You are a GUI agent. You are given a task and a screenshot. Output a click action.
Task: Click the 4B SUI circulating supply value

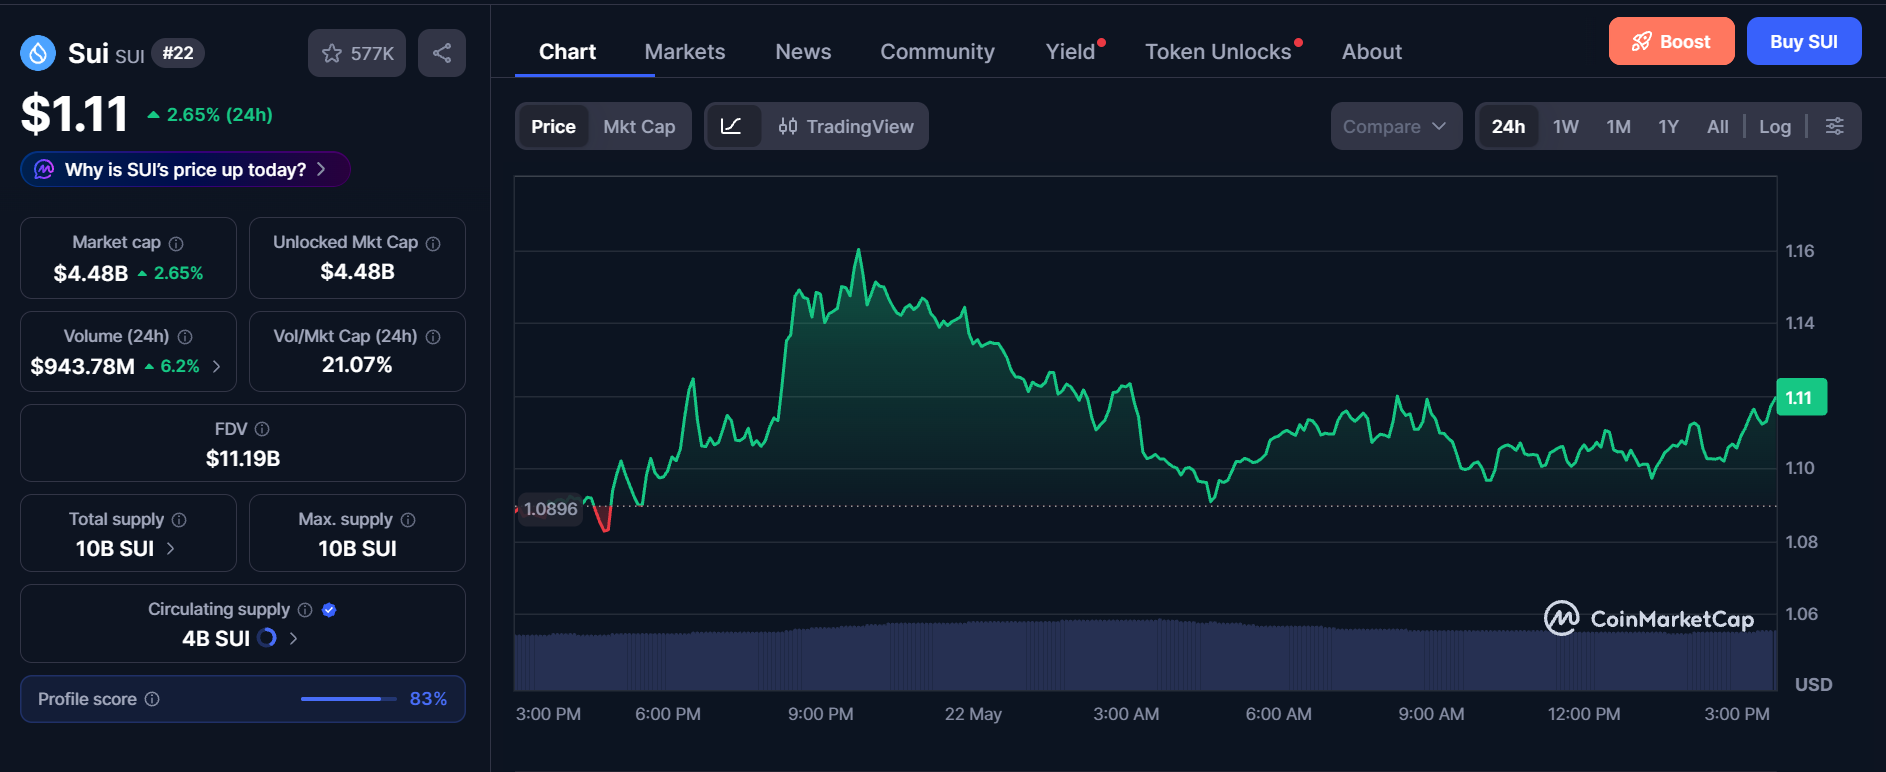(216, 638)
